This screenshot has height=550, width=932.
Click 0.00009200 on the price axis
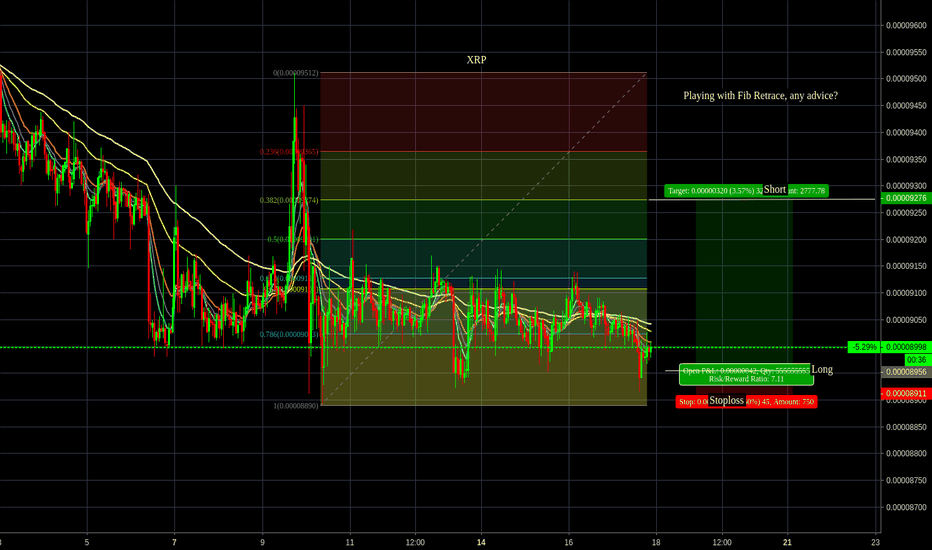click(906, 240)
